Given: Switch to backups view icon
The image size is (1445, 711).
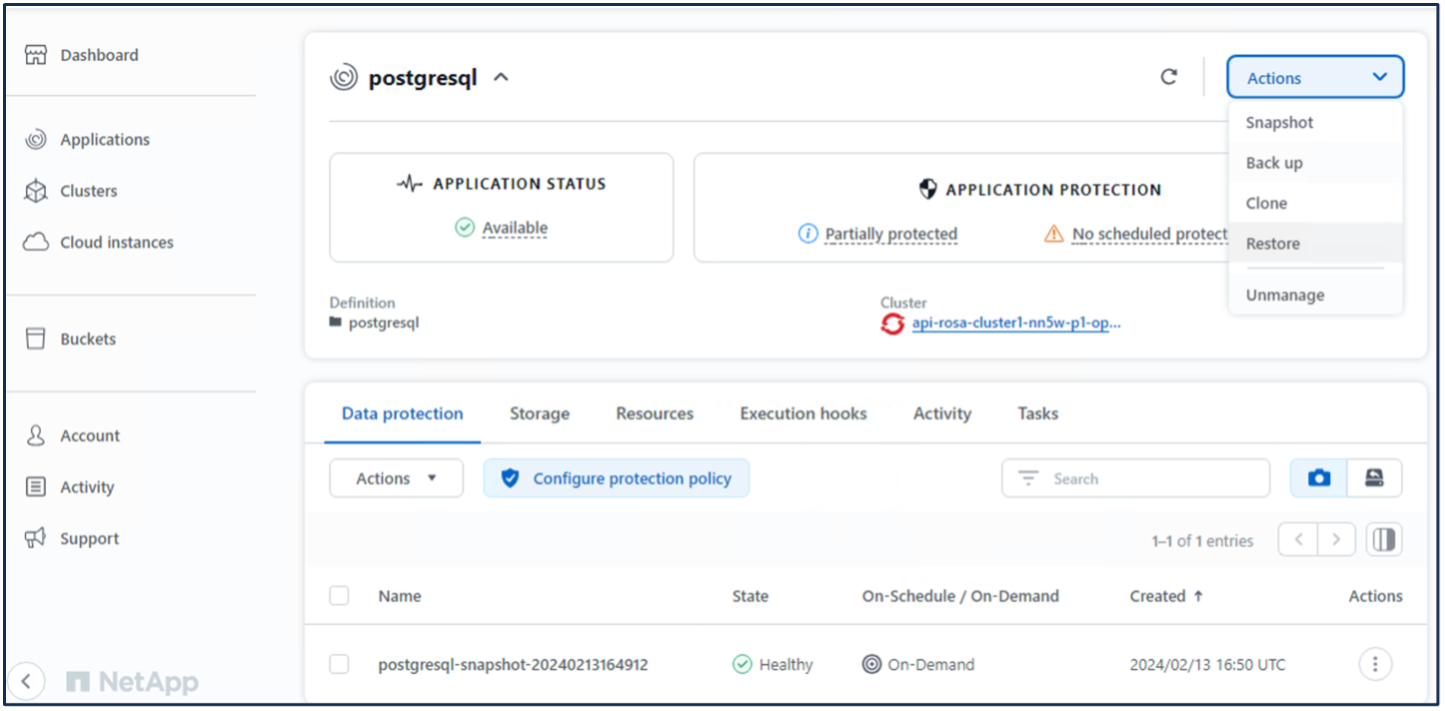Looking at the screenshot, I should click(1374, 479).
